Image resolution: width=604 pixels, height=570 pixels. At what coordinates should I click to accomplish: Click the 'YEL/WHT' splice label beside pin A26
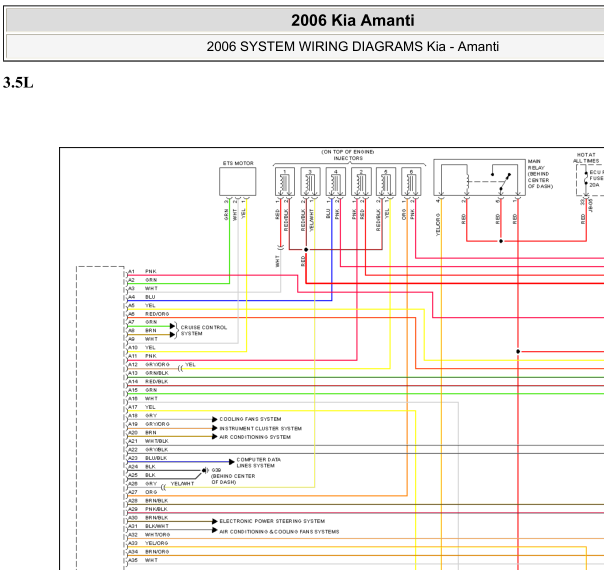point(182,484)
